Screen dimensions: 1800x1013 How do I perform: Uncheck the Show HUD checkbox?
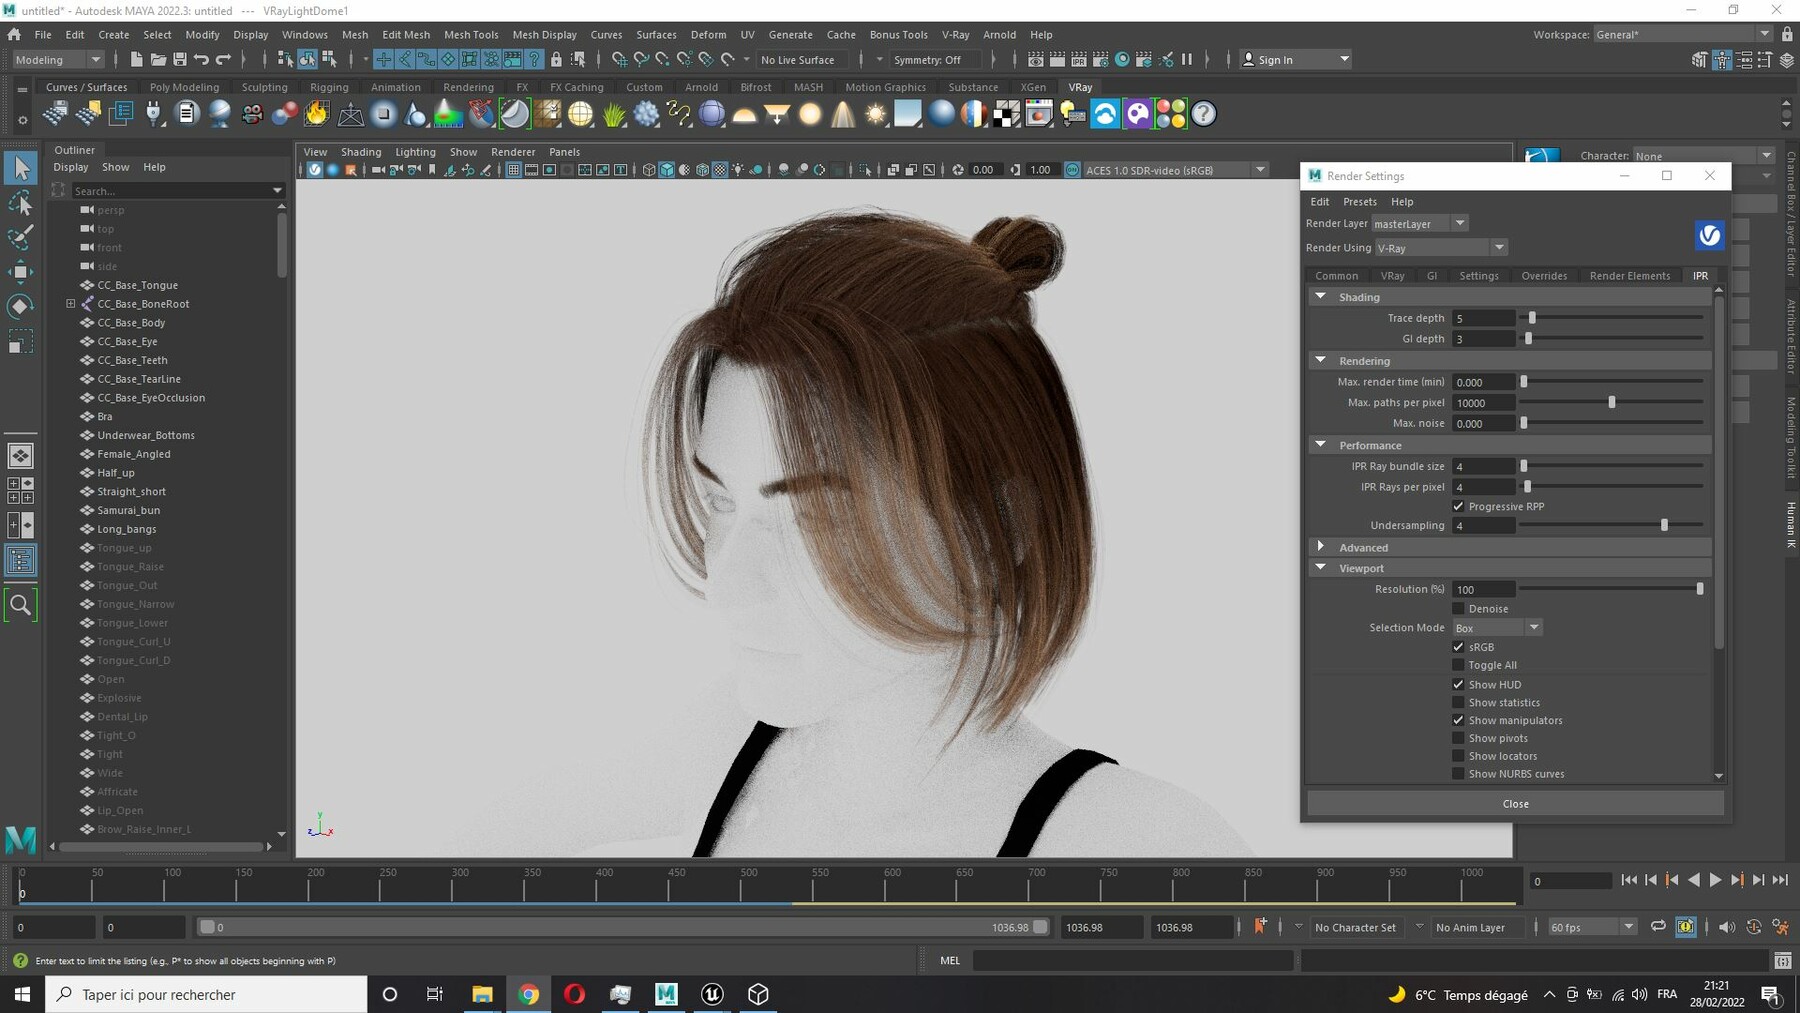(1458, 685)
